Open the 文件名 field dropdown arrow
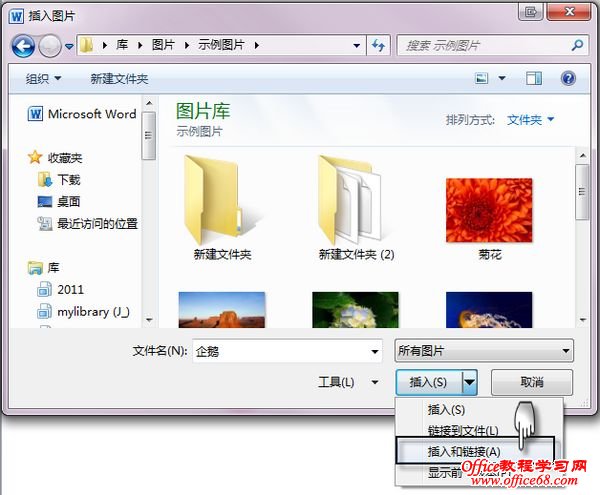The image size is (600, 495). (375, 351)
